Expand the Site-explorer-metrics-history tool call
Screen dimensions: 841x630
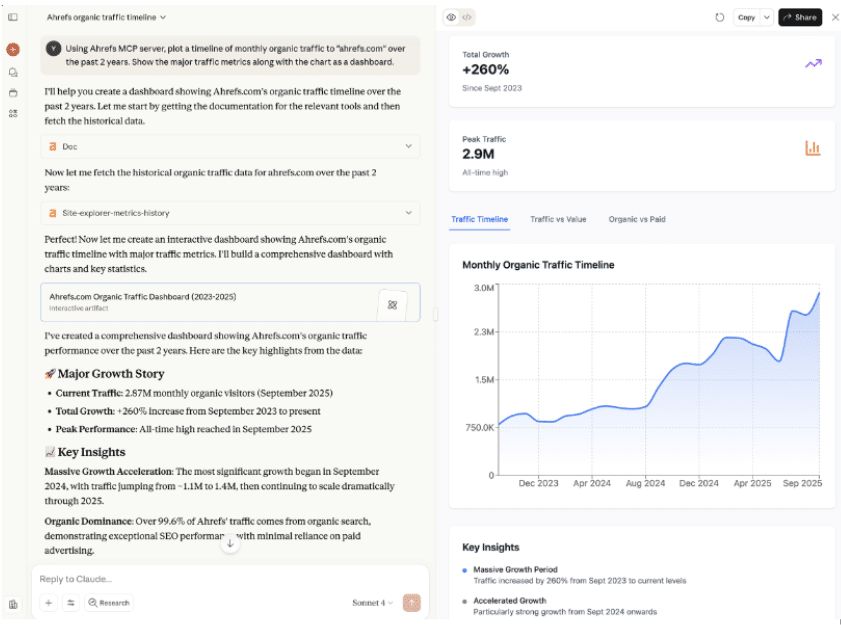click(230, 212)
